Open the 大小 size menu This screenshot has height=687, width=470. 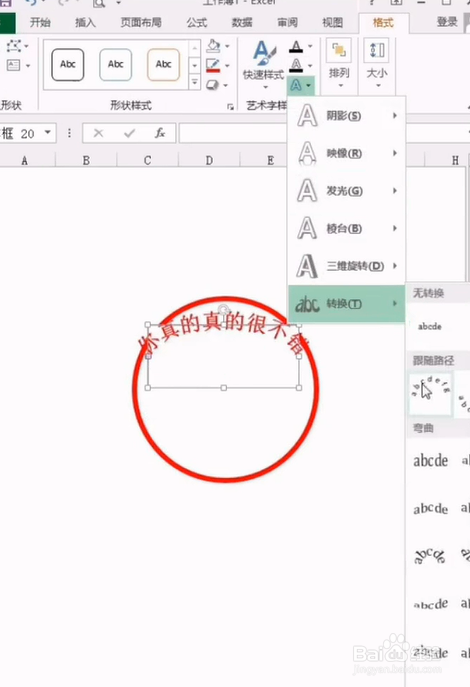[377, 64]
